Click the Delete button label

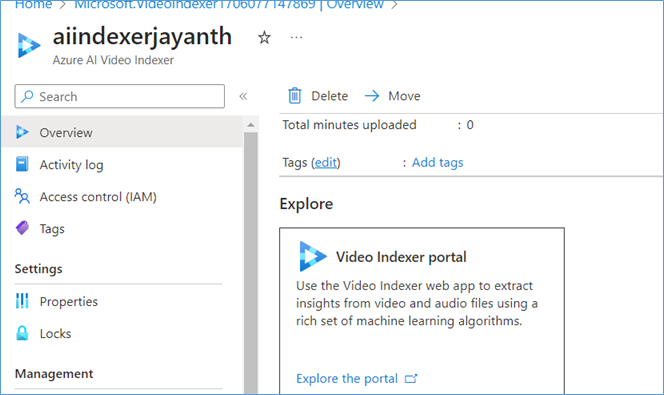pos(329,96)
